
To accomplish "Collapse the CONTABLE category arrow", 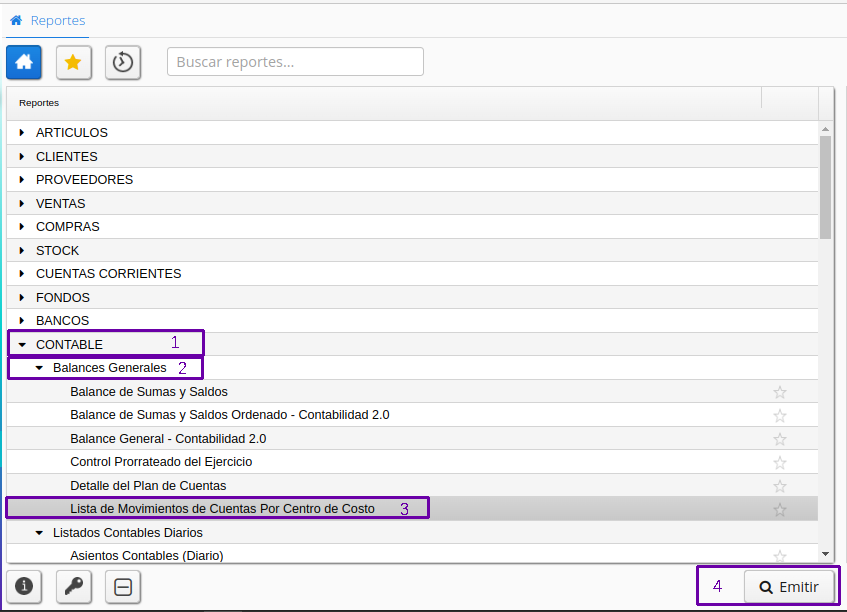I will point(22,344).
